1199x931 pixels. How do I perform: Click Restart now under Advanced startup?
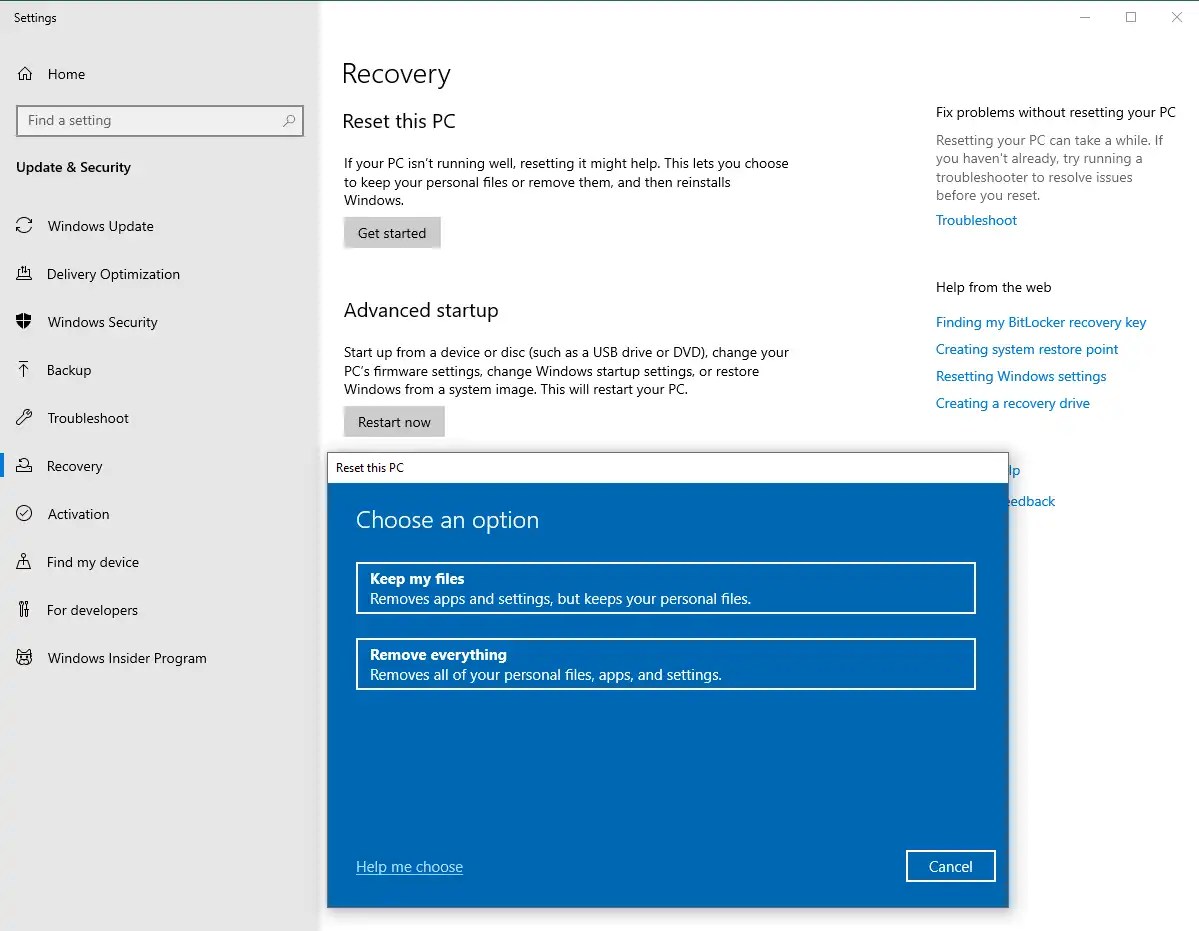[393, 421]
